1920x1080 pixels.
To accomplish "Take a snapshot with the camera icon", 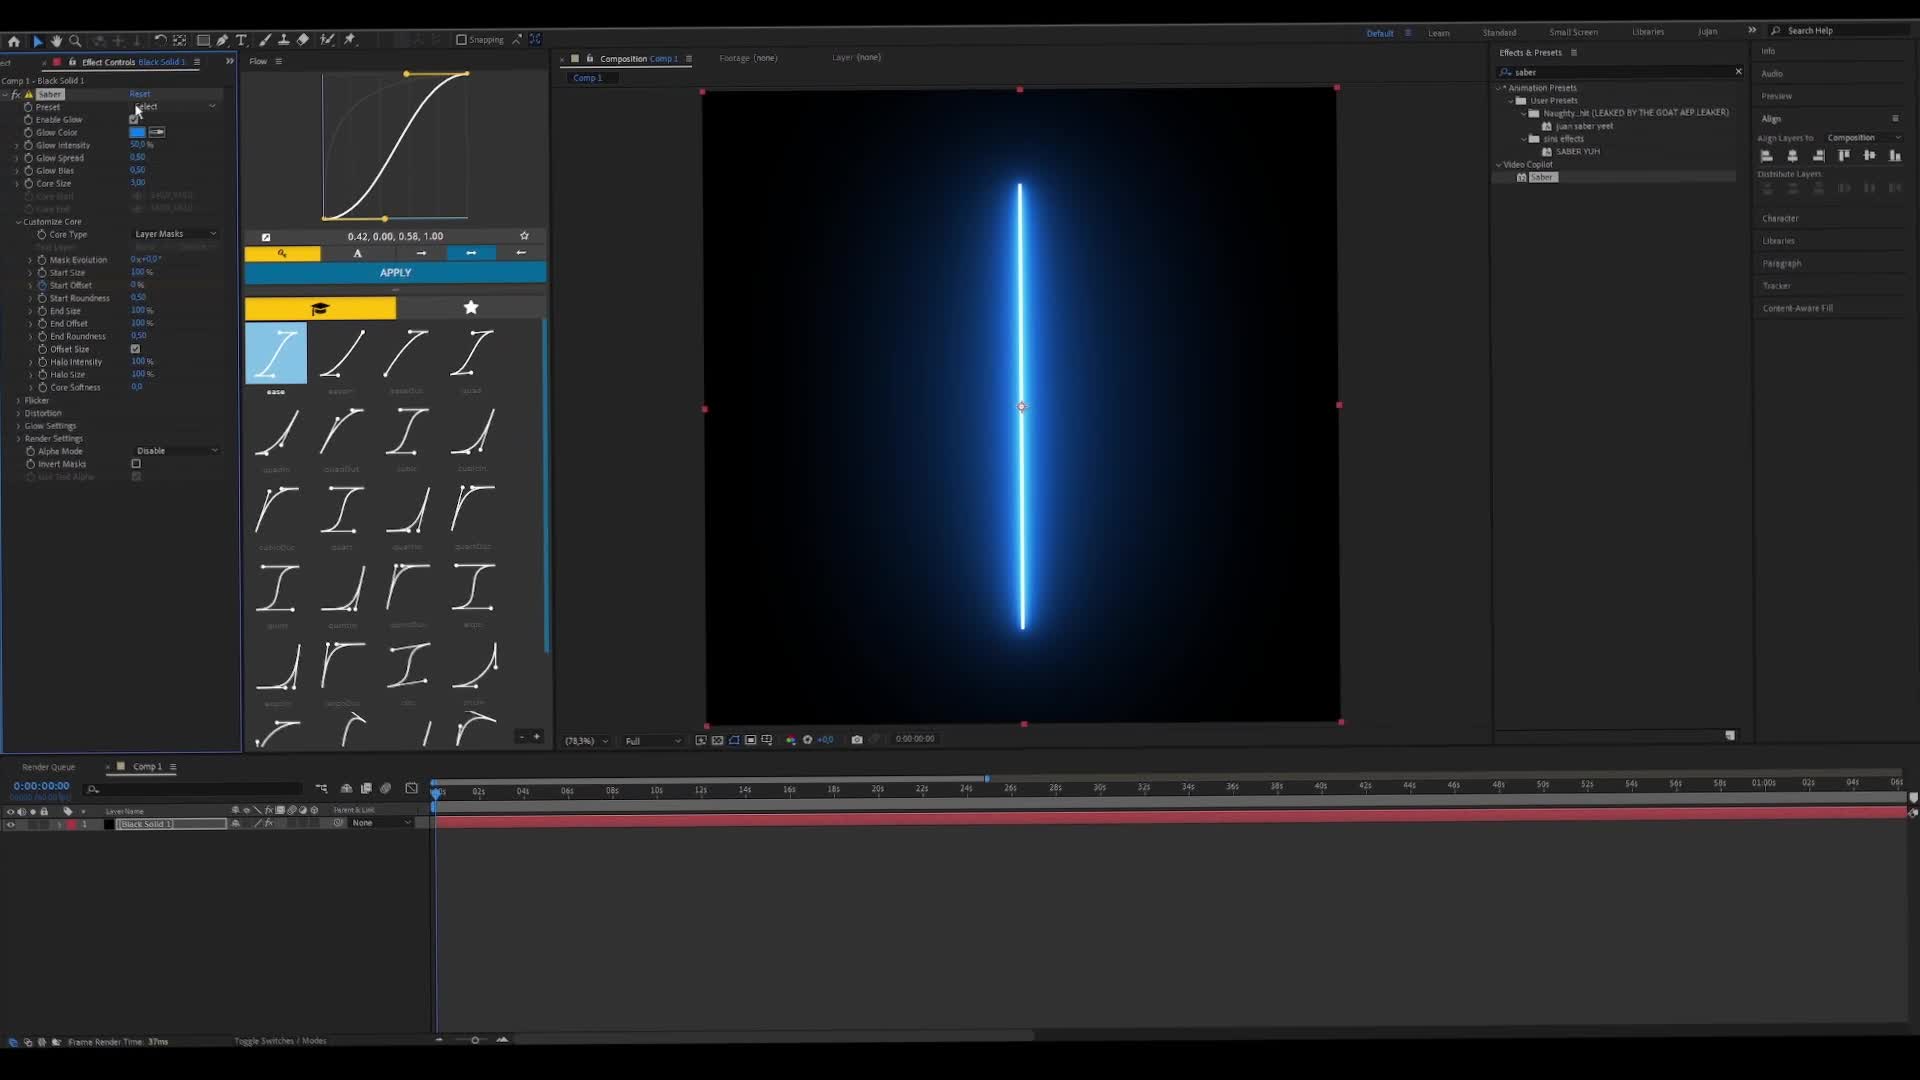I will (x=857, y=740).
